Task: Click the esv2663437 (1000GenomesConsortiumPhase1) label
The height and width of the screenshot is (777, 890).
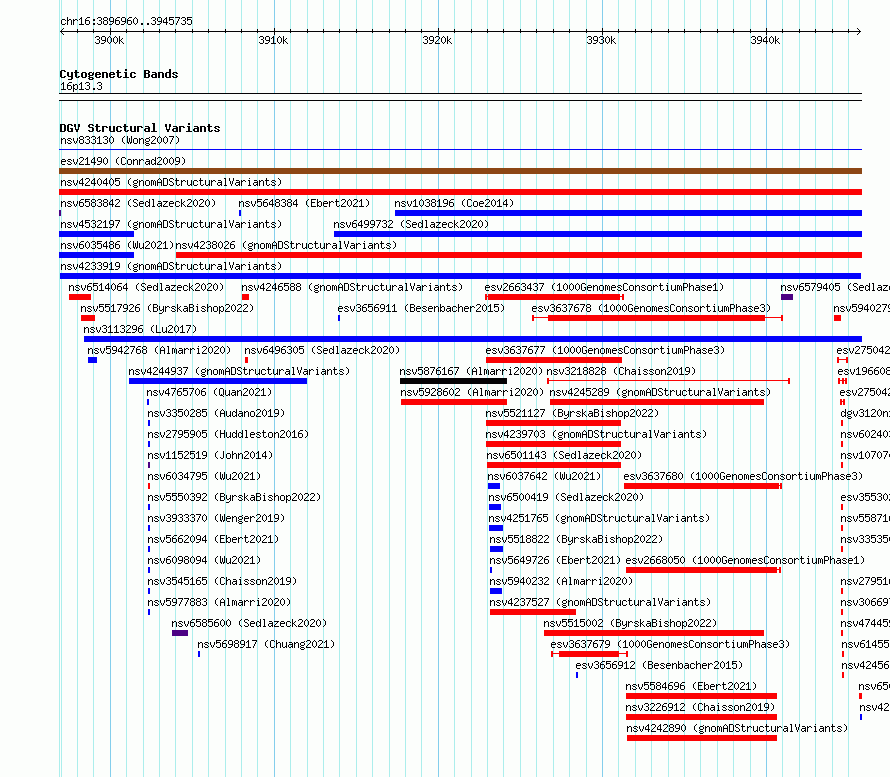Action: [604, 287]
